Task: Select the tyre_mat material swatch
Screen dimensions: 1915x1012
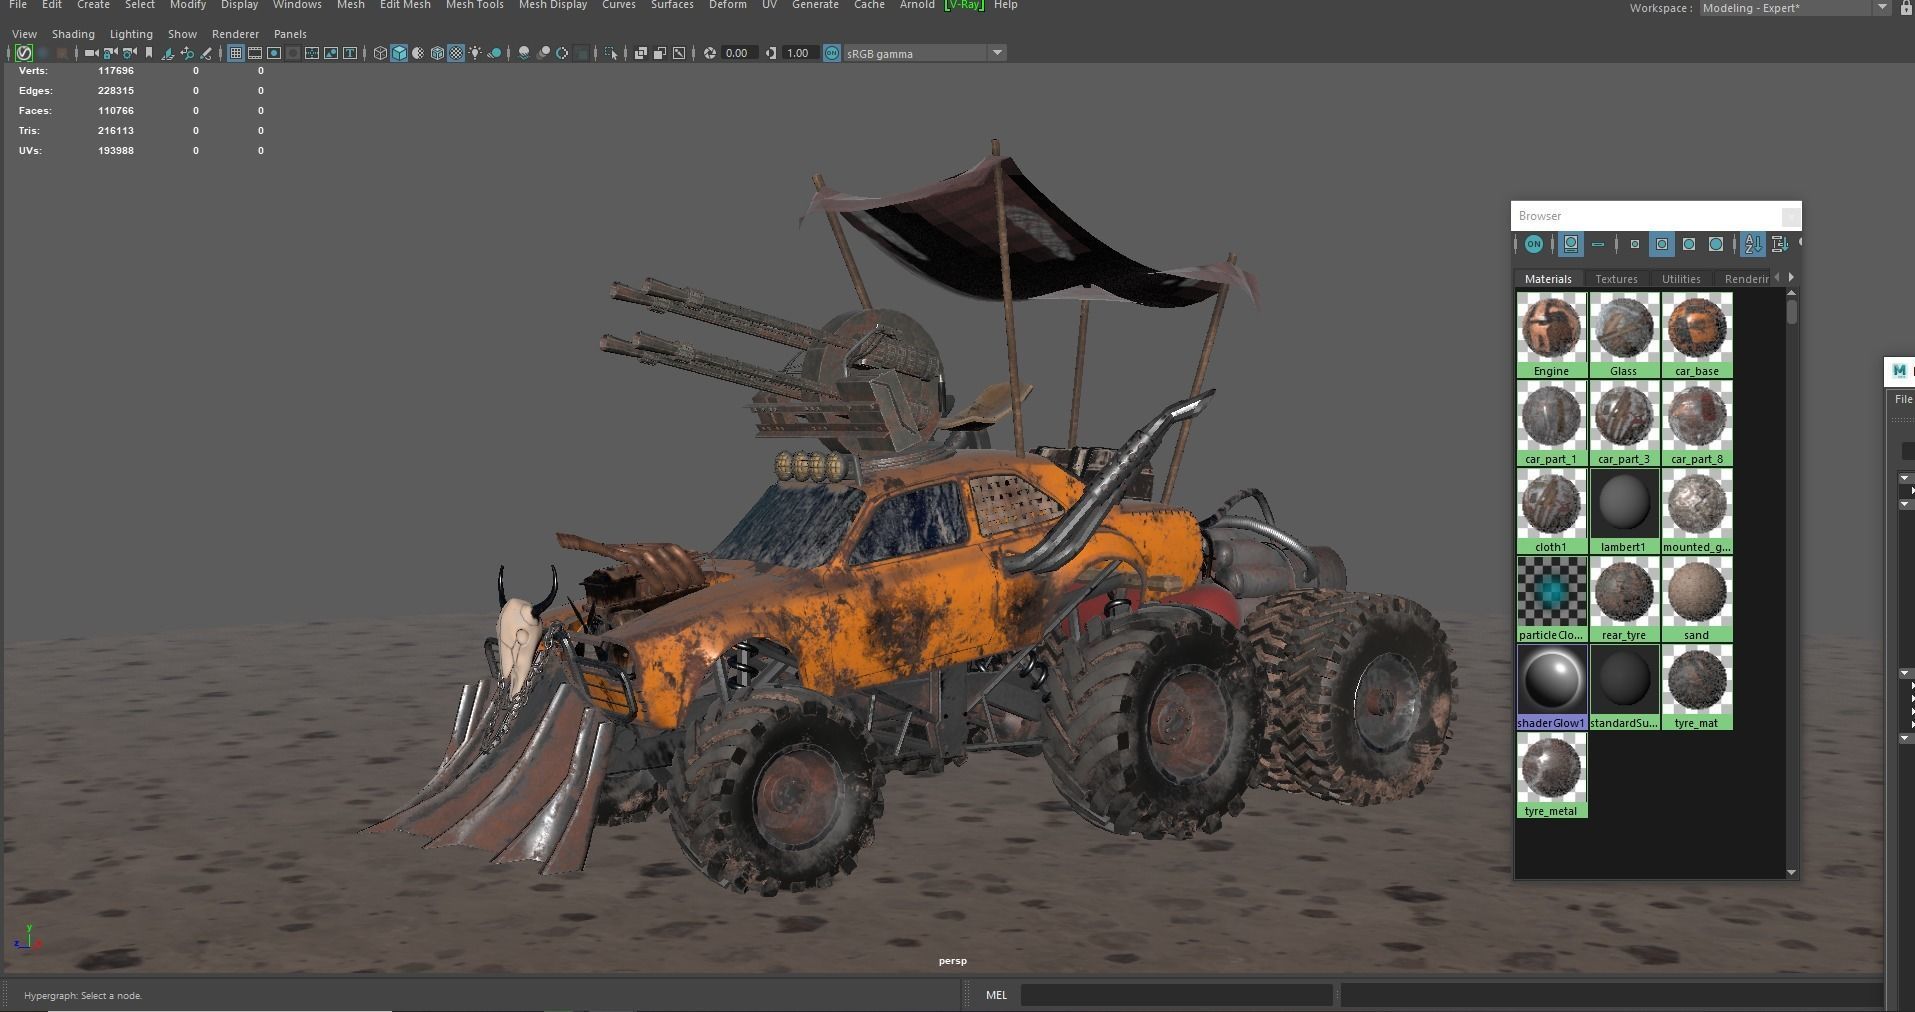Action: pyautogui.click(x=1697, y=687)
